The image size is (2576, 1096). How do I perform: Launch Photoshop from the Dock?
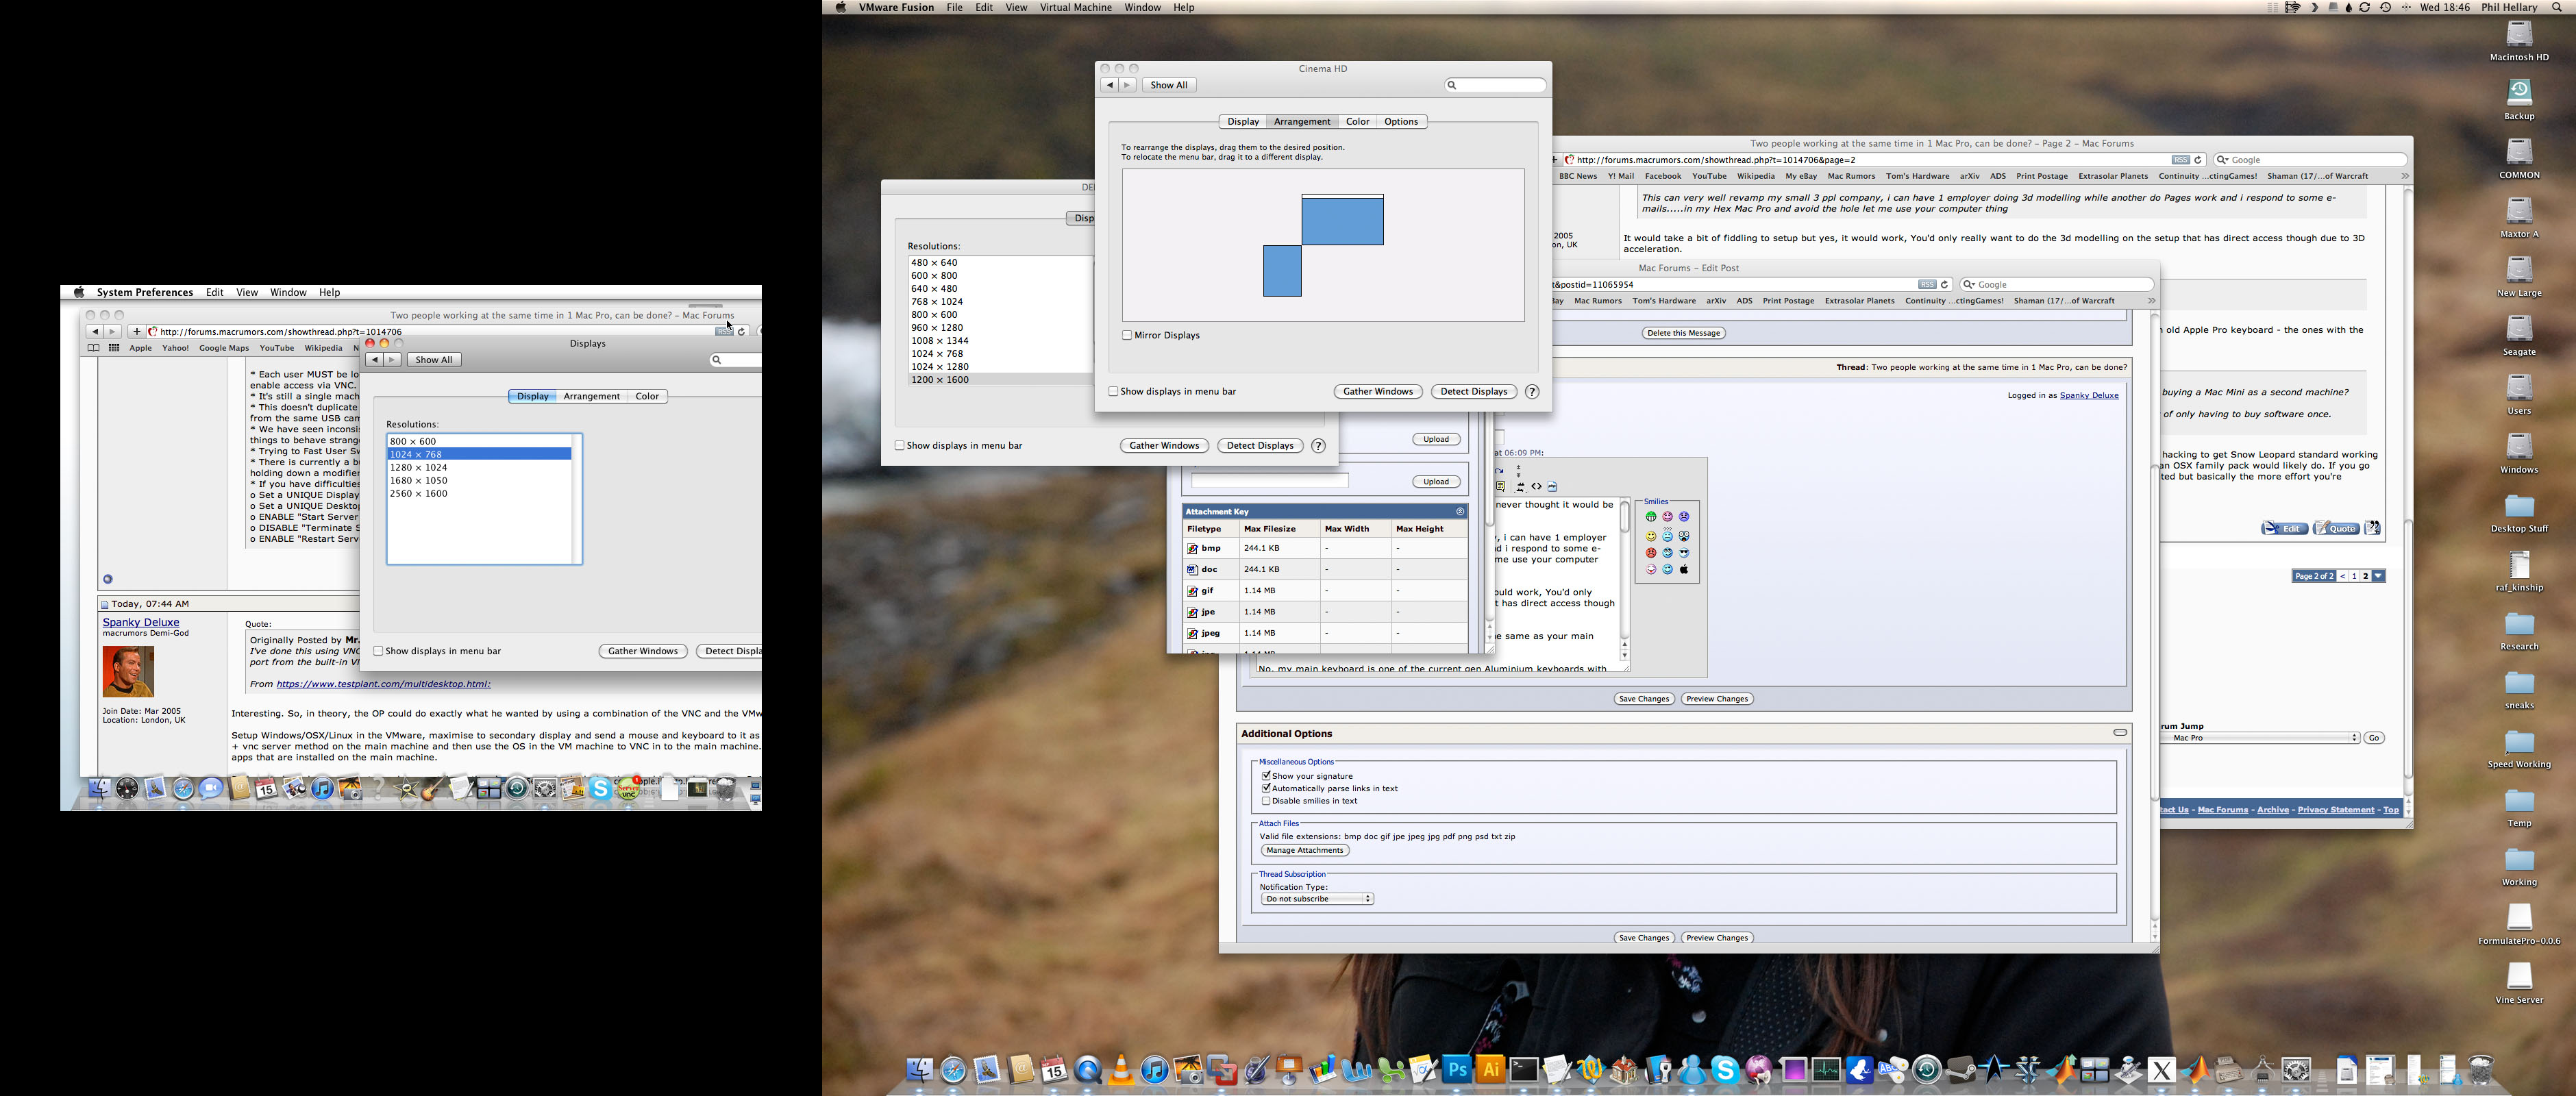click(1457, 1070)
